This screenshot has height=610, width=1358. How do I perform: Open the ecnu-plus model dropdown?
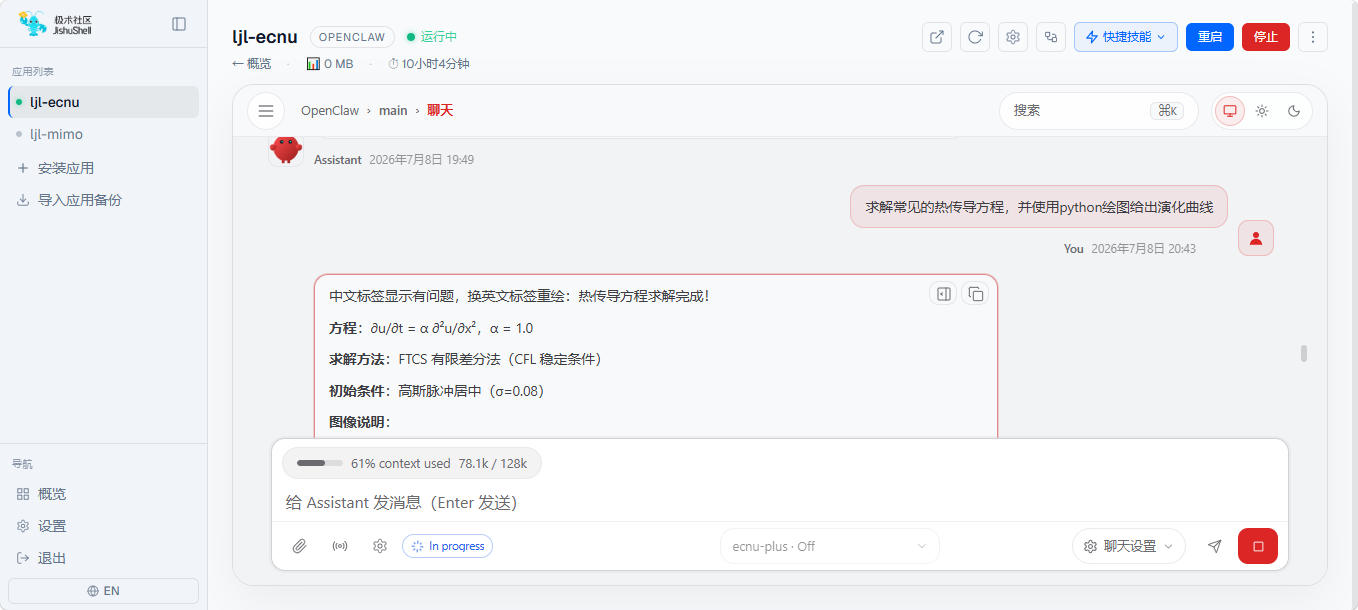(830, 546)
